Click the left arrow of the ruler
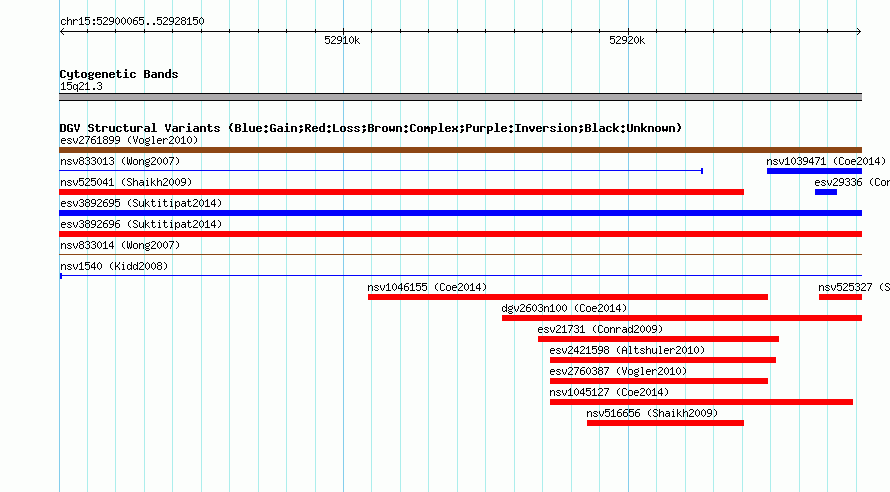This screenshot has height=492, width=890. click(62, 32)
